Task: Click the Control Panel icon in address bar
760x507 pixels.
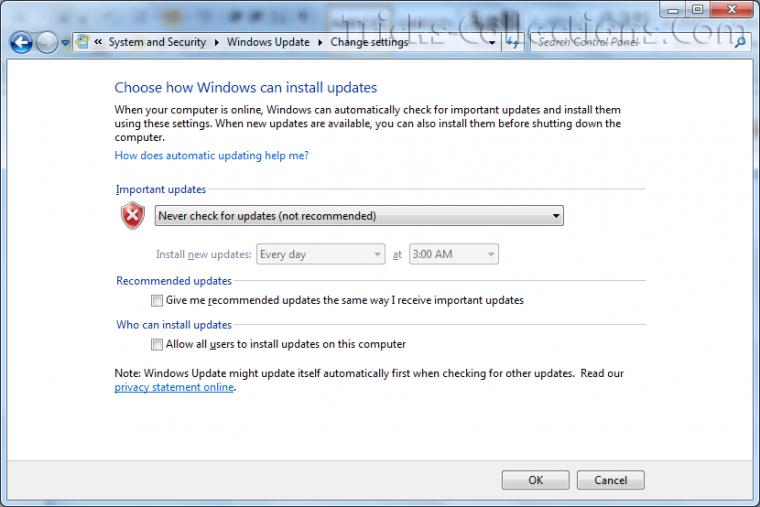Action: click(x=83, y=42)
